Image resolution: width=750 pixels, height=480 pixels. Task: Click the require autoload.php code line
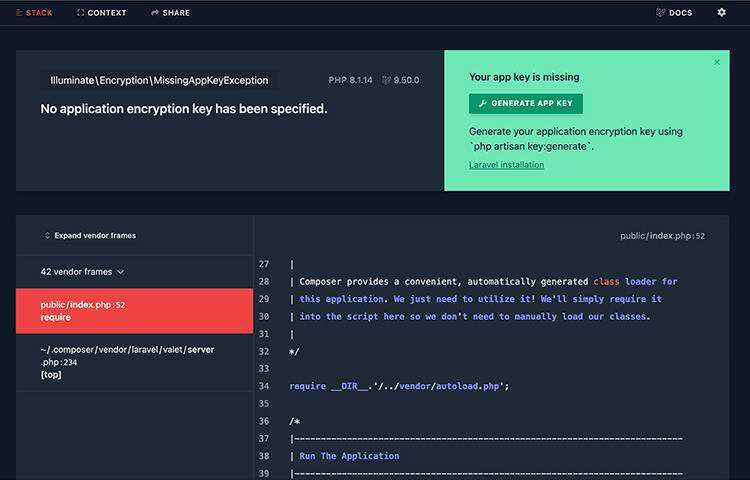[x=399, y=386]
